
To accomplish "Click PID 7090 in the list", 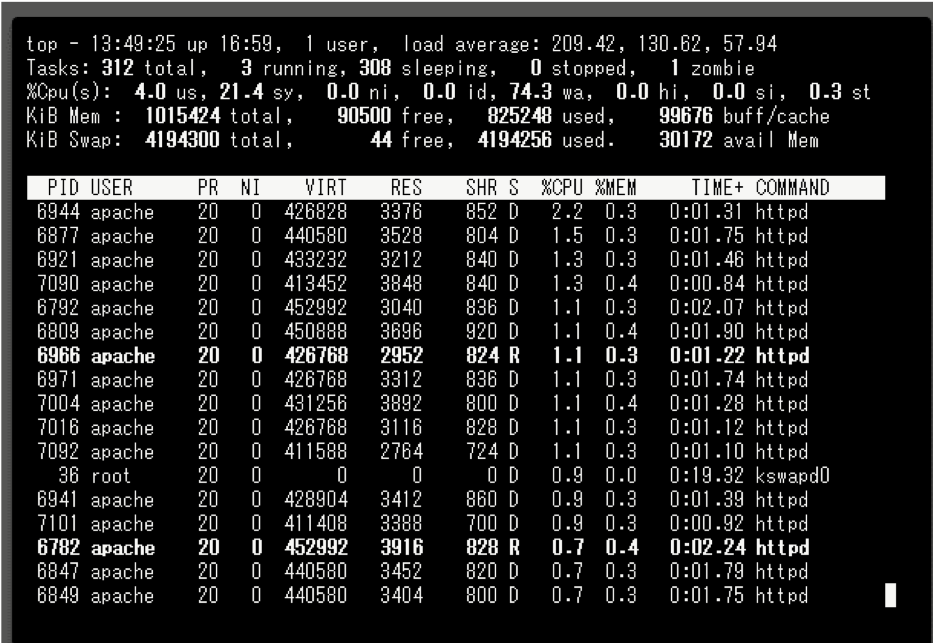I will click(x=58, y=284).
